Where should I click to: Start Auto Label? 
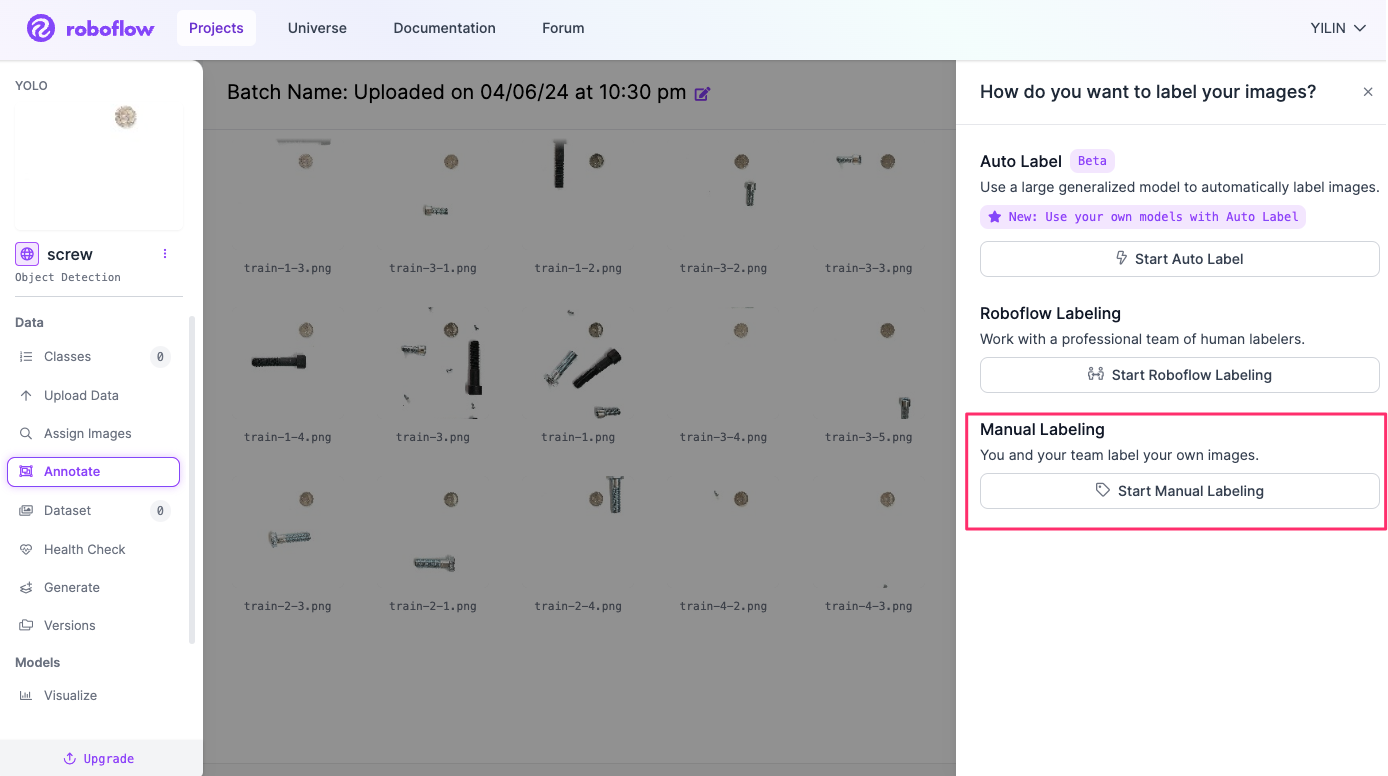[x=1179, y=259]
